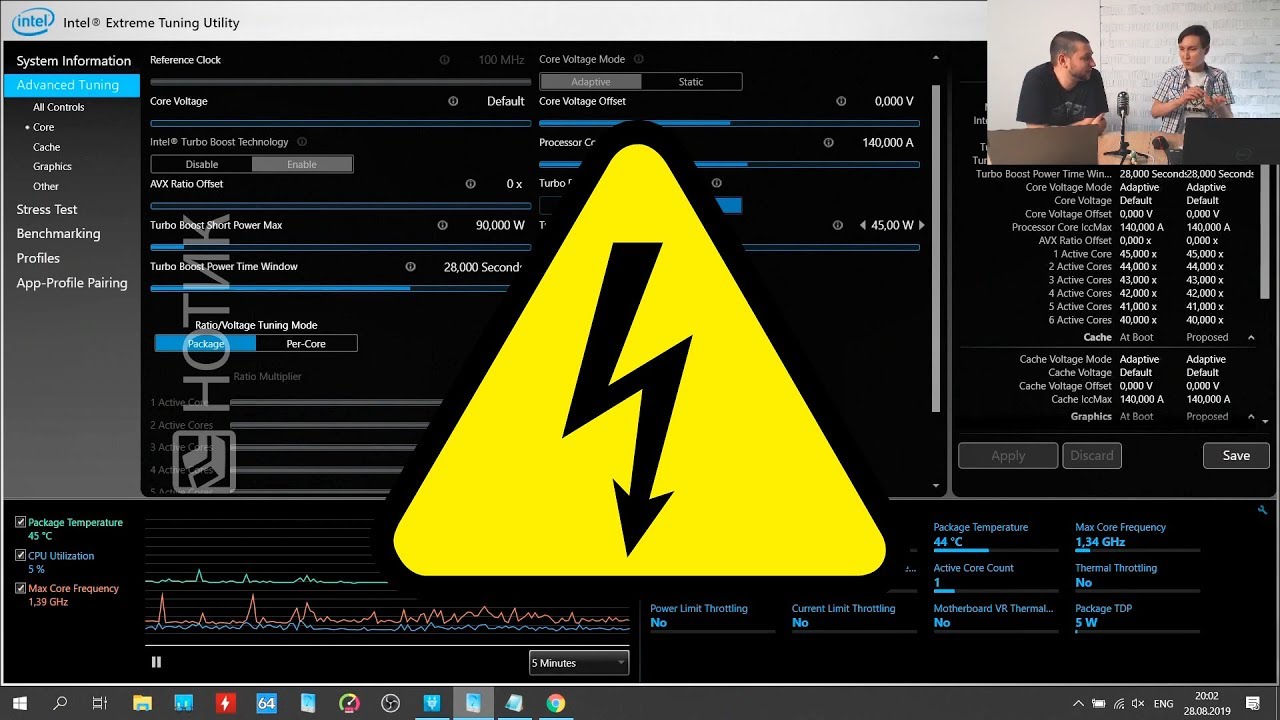
Task: Select Cache tuning sub-item
Action: [46, 147]
